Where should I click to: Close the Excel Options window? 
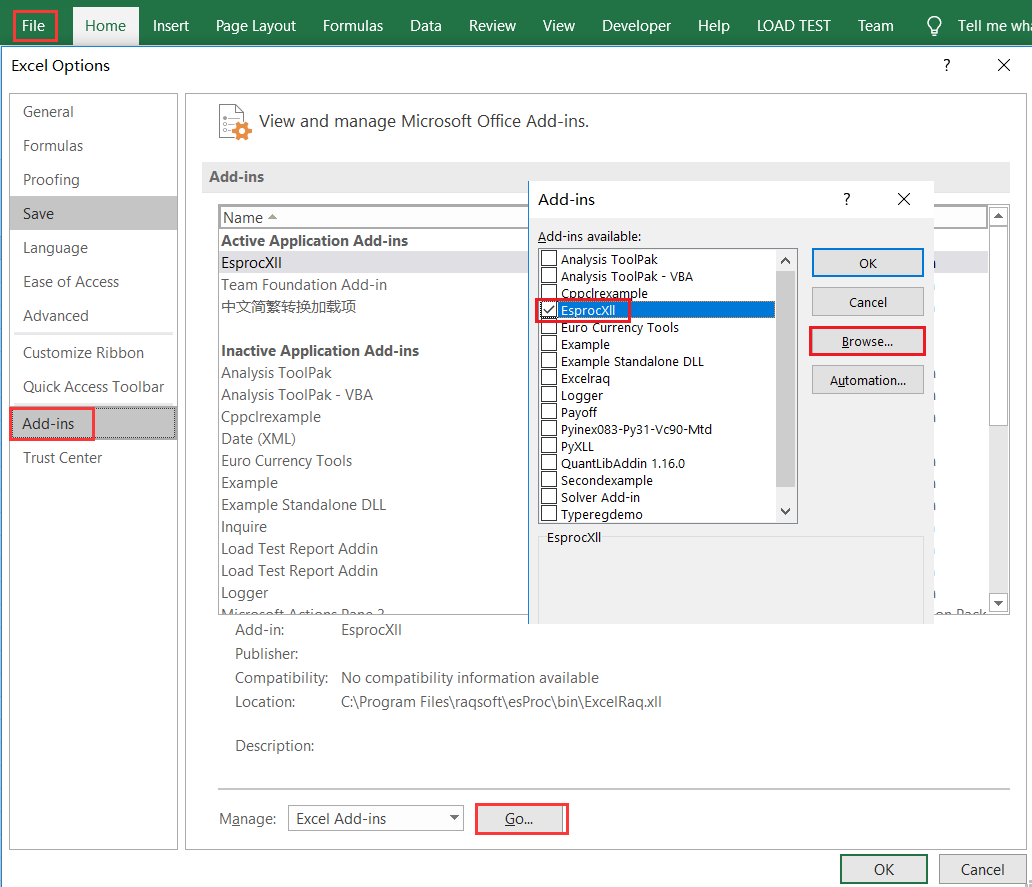[1004, 66]
